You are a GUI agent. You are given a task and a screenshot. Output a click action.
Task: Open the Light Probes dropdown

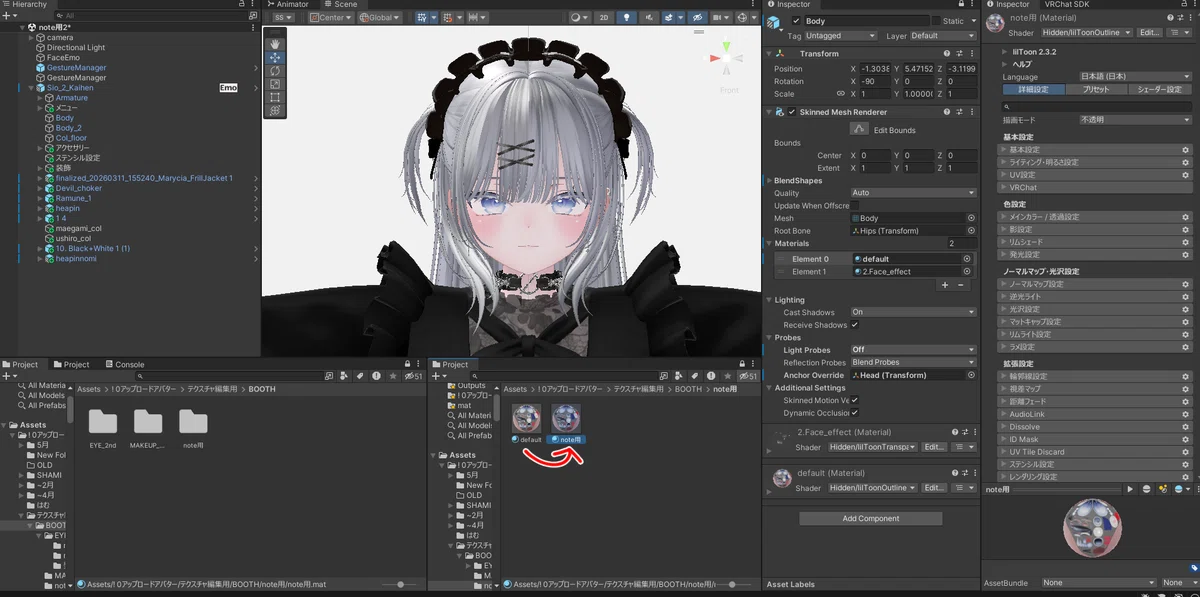tap(913, 350)
